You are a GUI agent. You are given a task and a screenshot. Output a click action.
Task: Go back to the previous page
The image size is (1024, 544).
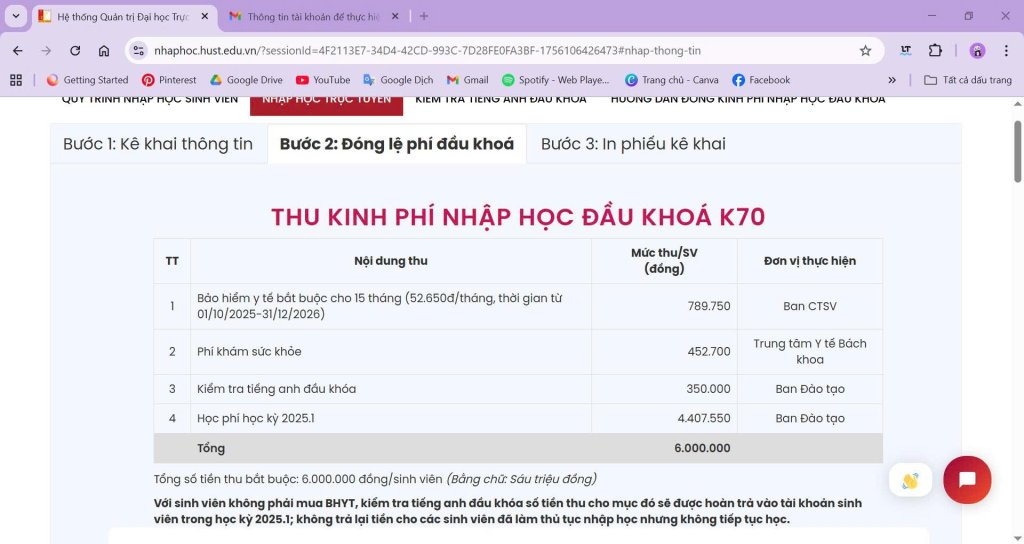point(18,50)
